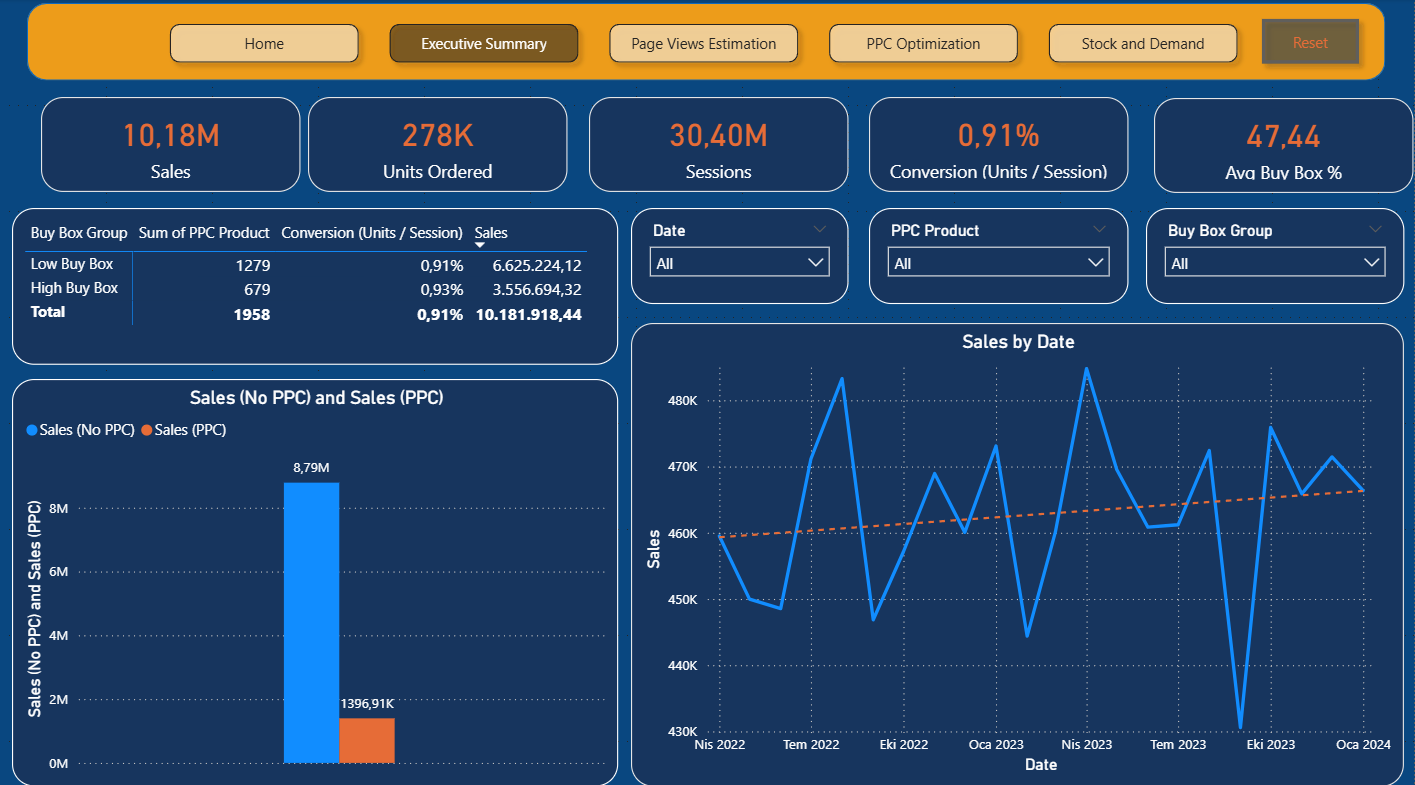
Task: Click the Conversion (Units / Session) column header
Action: point(372,233)
